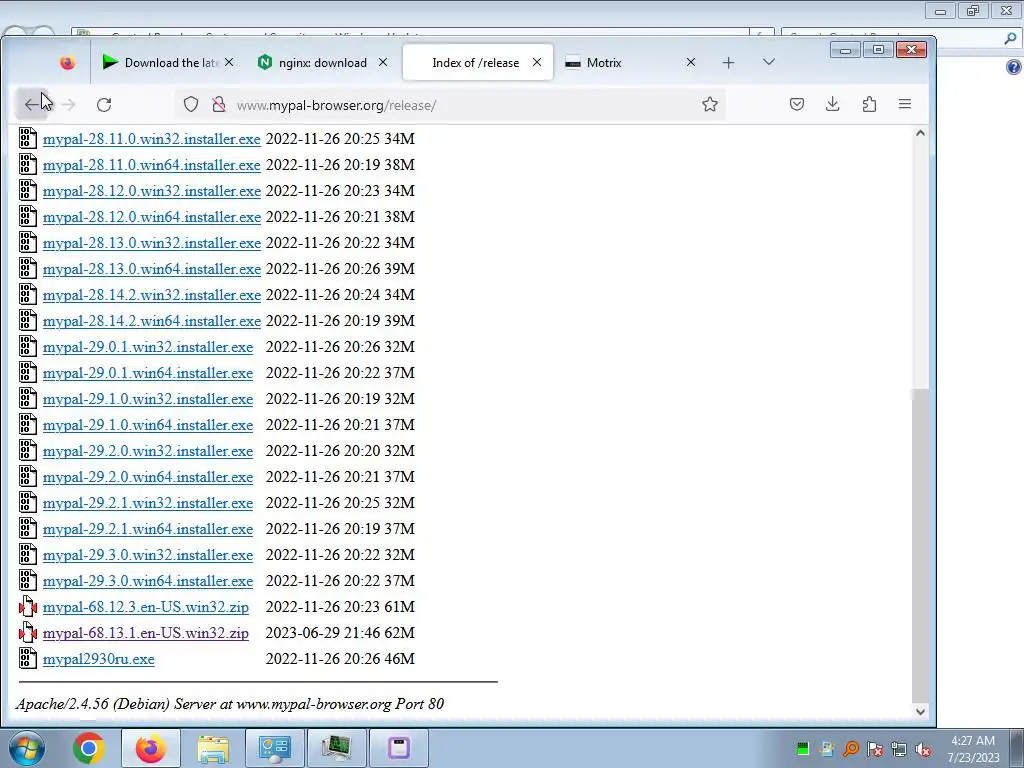Click the vertical scrollbar thumb of the page

coord(920,546)
